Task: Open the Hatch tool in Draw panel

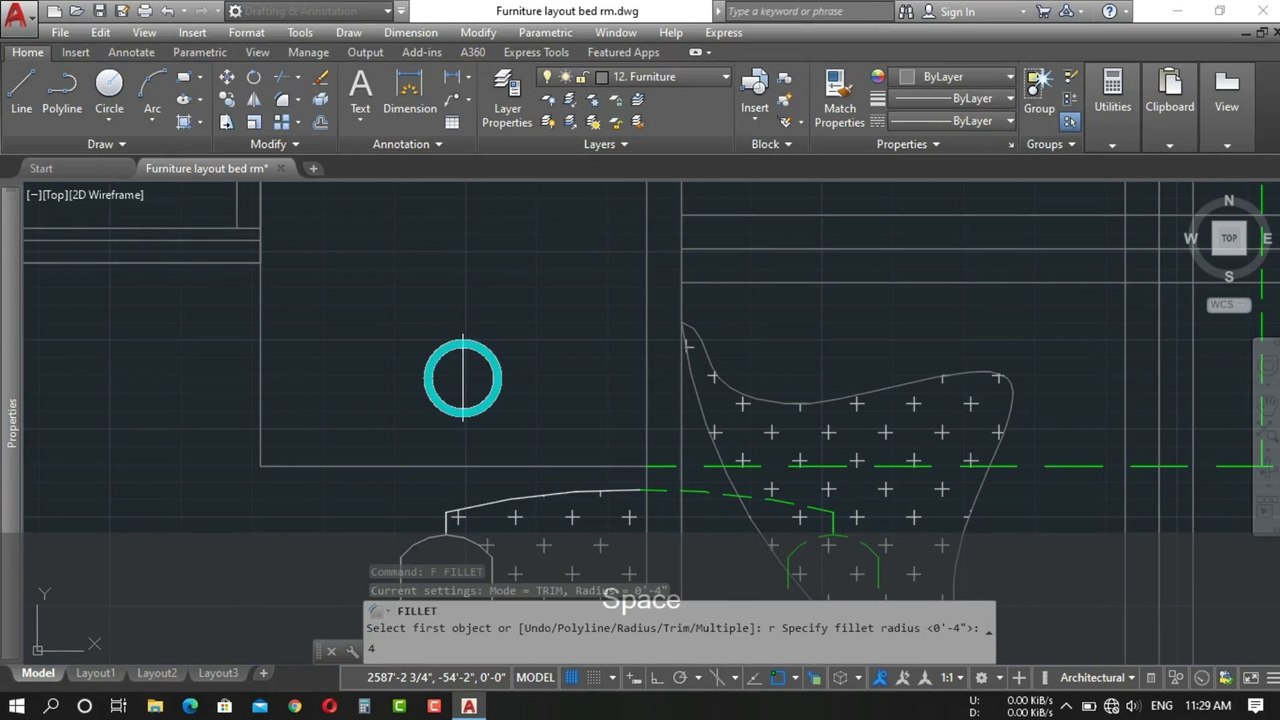Action: point(183,122)
